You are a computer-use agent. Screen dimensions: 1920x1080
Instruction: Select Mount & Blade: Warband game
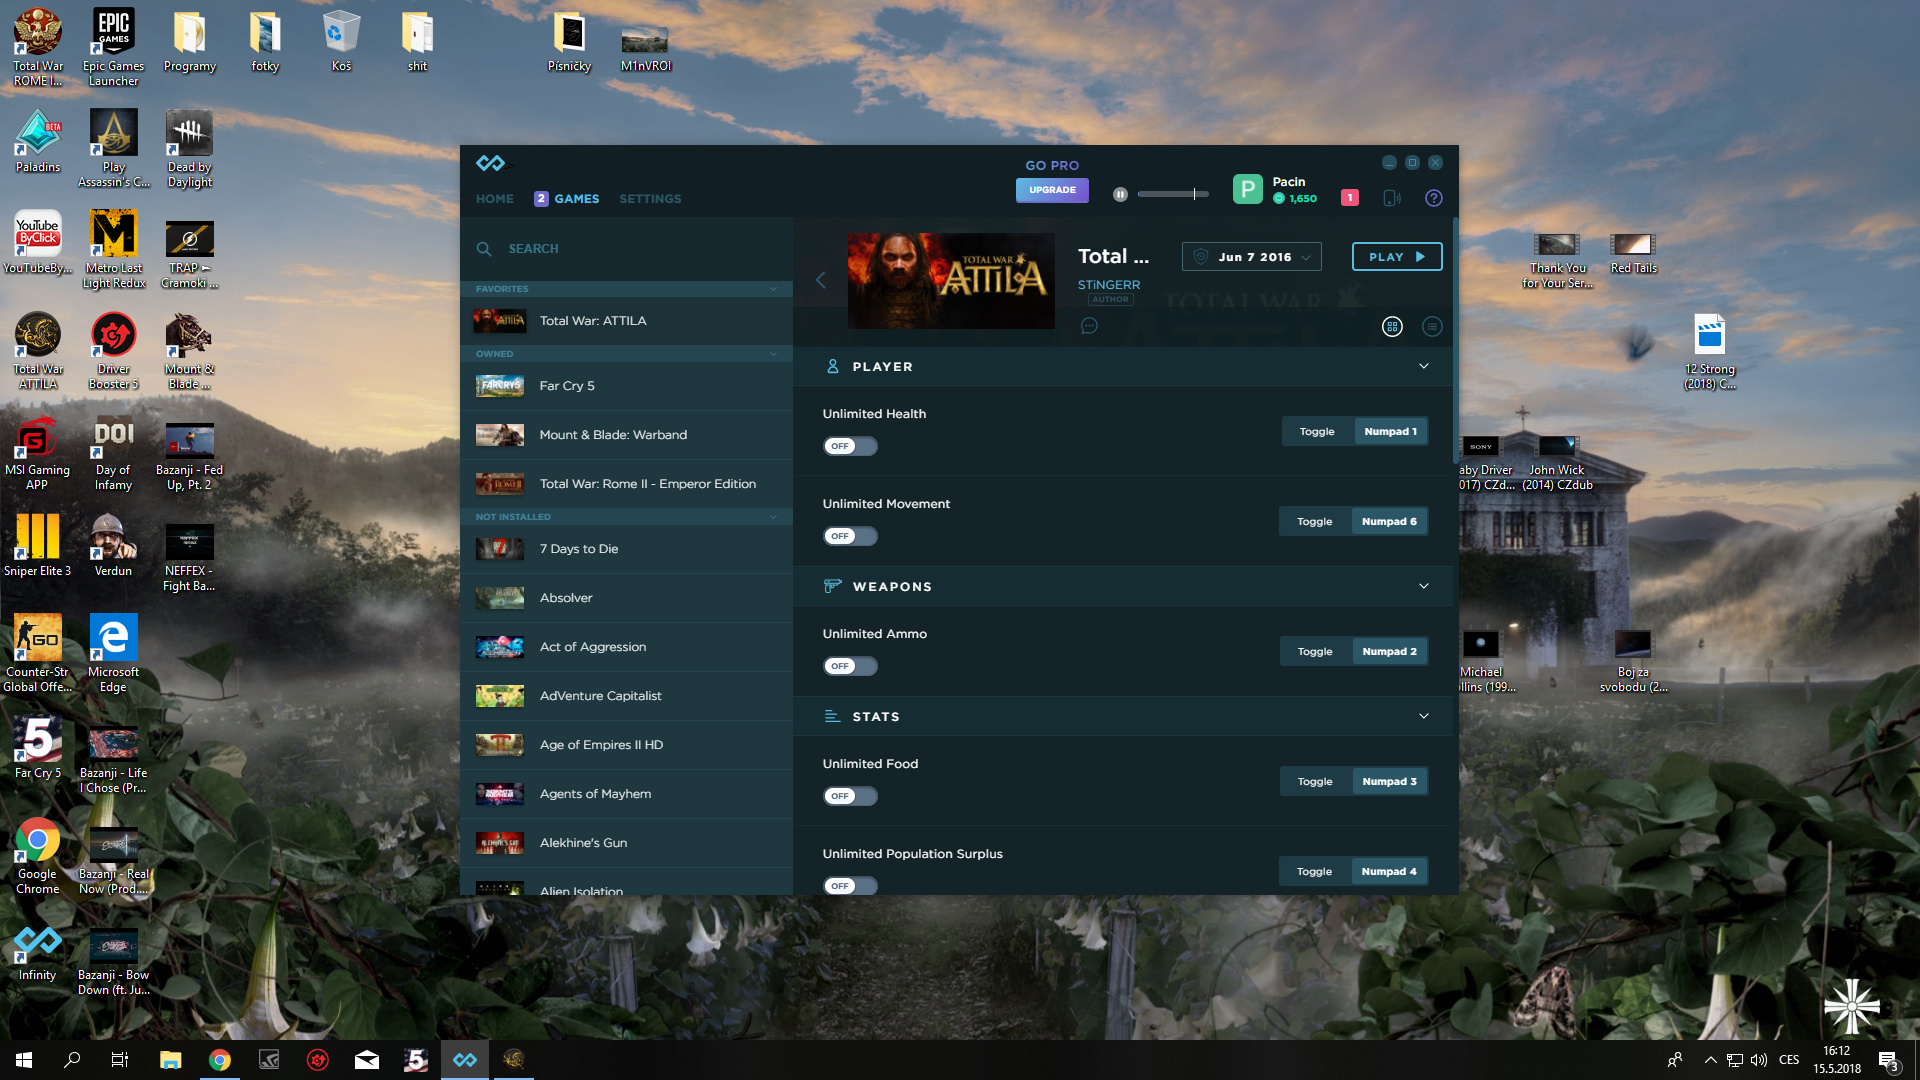coord(626,435)
